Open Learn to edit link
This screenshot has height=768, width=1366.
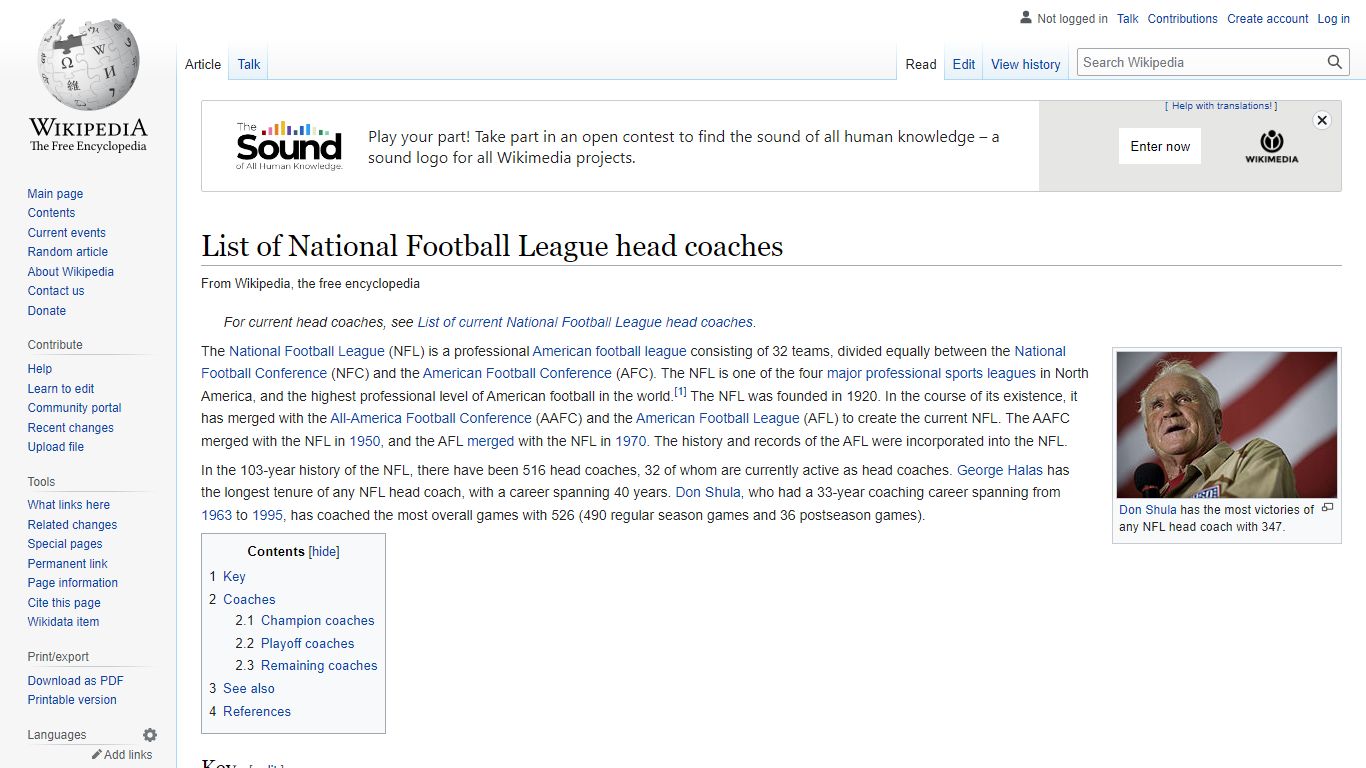(61, 389)
